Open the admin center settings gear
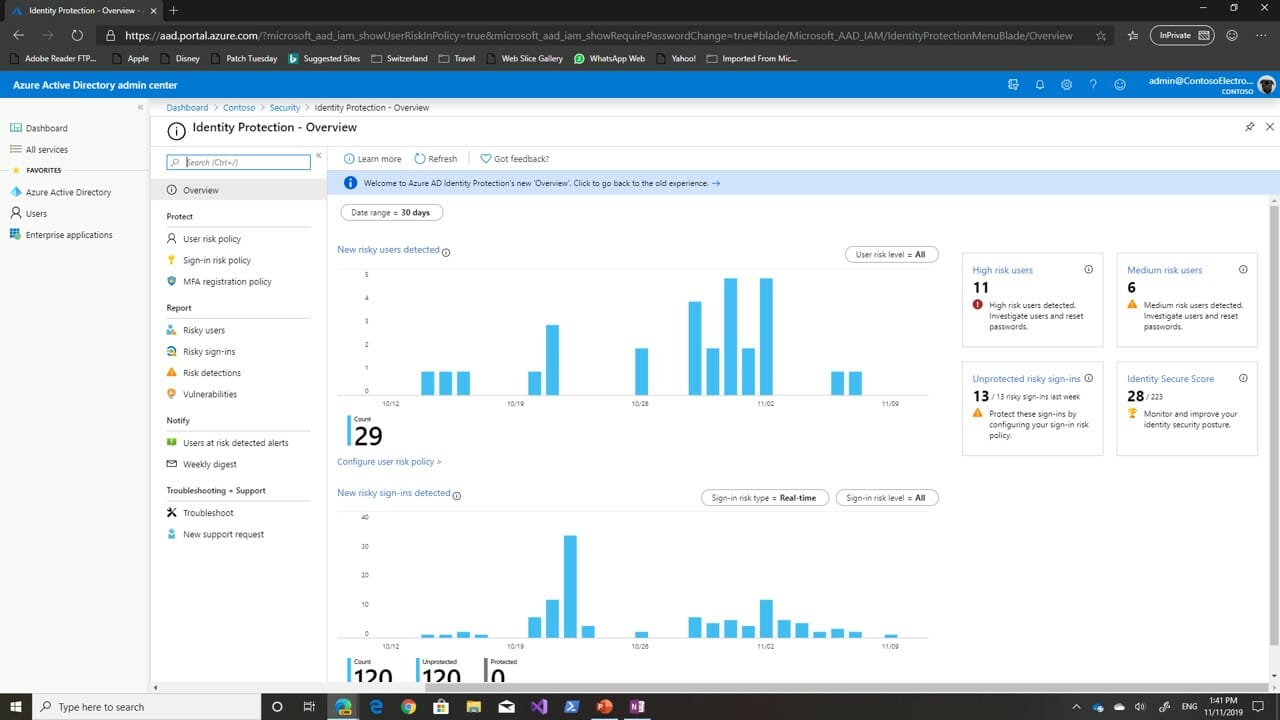 click(x=1066, y=85)
